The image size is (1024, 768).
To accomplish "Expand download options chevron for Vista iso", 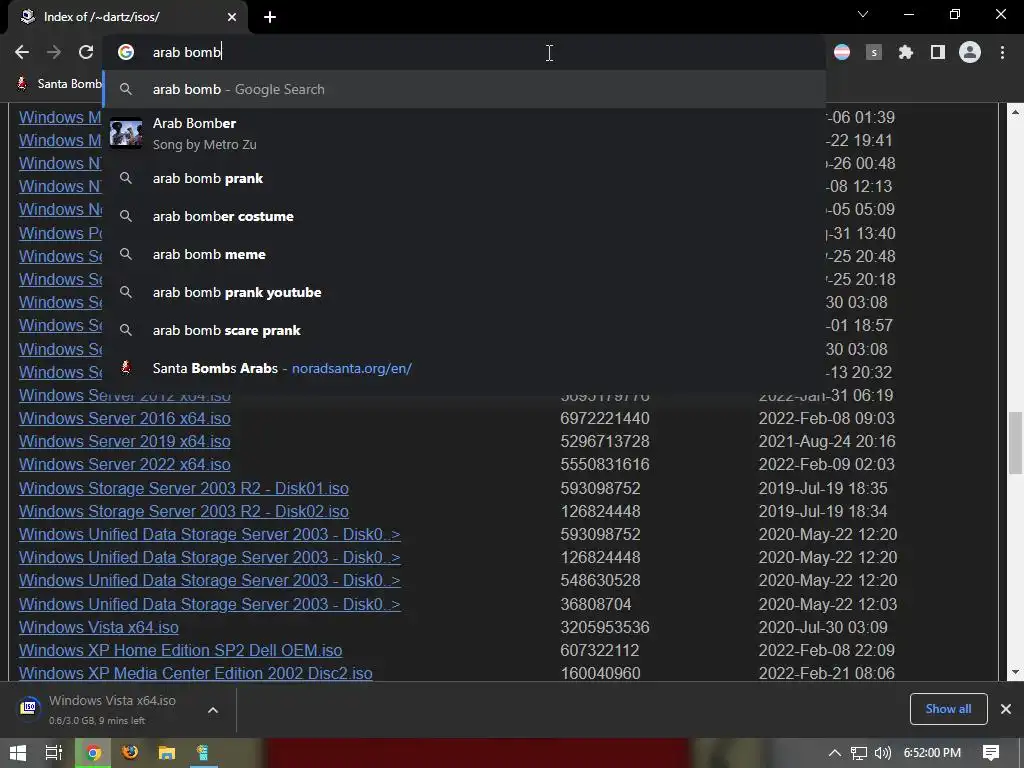I will (213, 710).
